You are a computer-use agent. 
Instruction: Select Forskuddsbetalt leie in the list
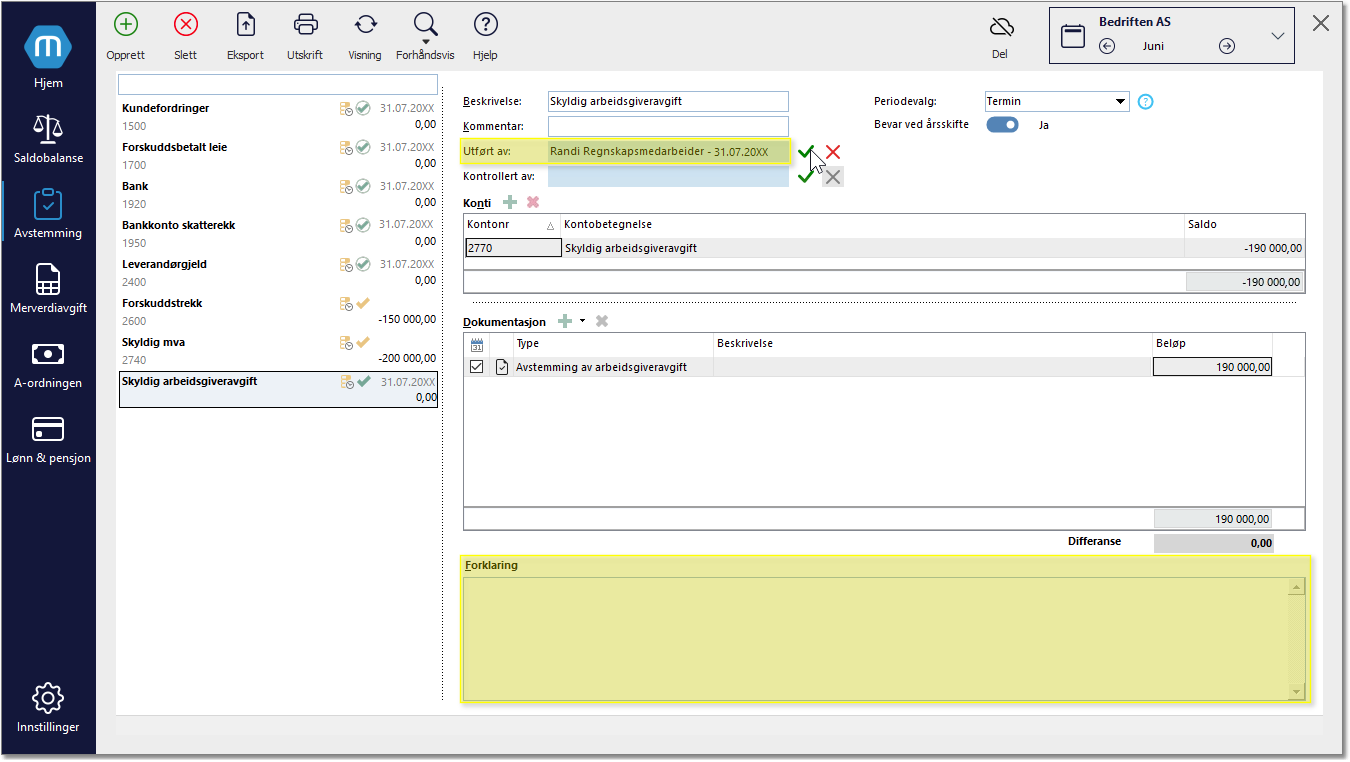click(278, 155)
